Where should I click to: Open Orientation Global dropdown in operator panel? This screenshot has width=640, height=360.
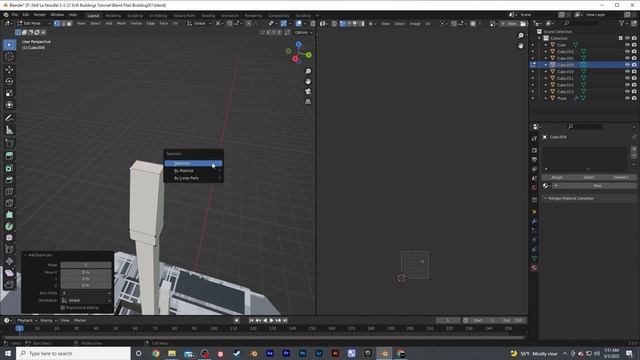86,300
